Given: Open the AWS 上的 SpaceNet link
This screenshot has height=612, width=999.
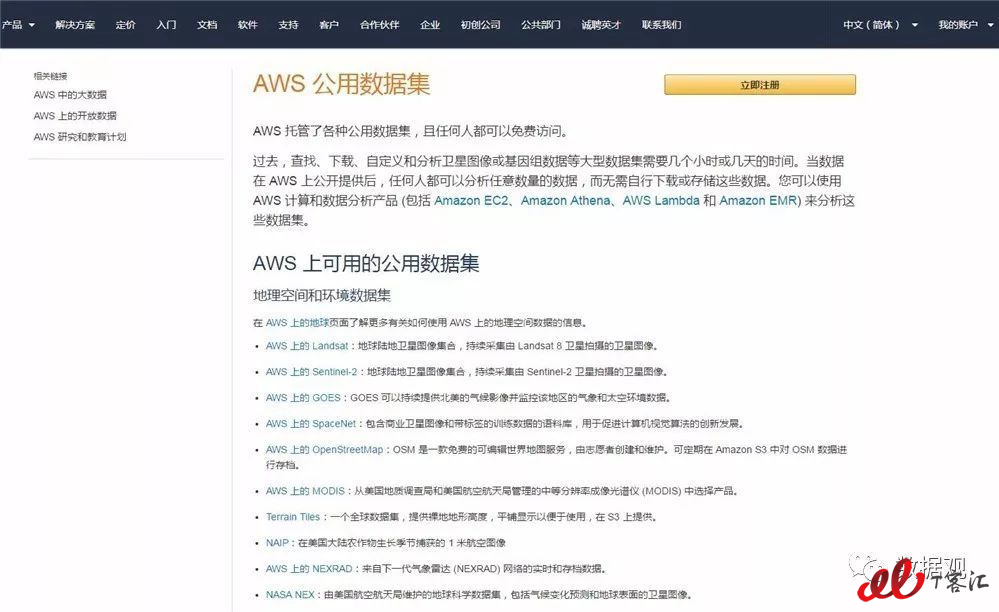Looking at the screenshot, I should [311, 424].
